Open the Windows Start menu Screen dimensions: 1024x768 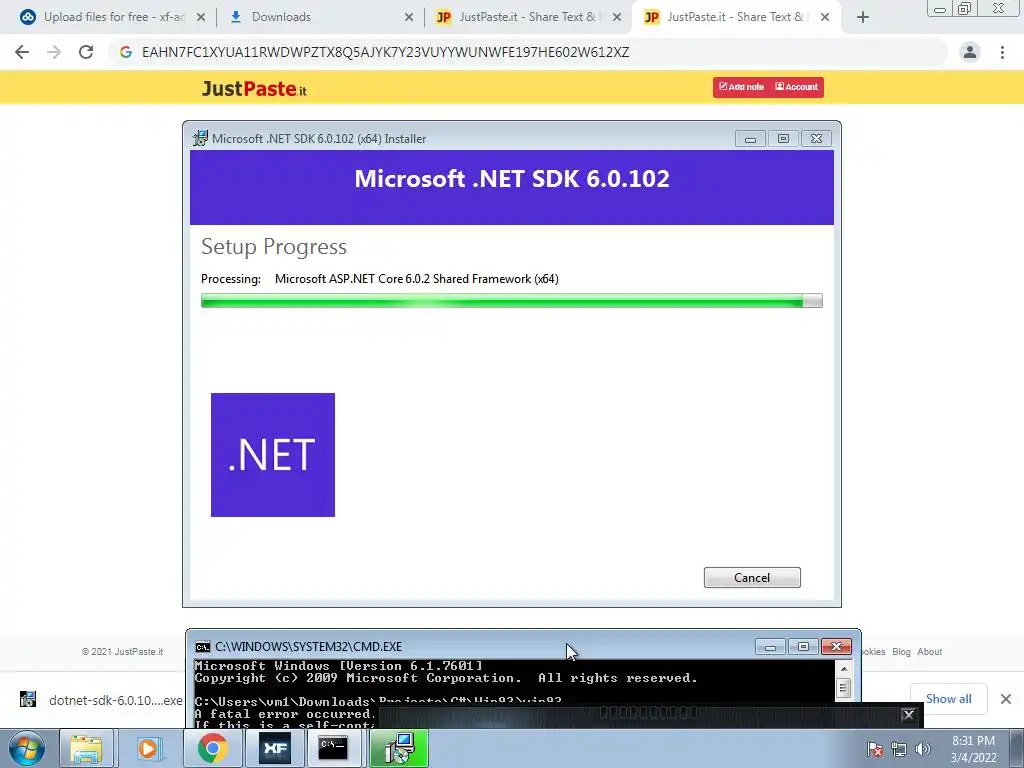click(x=27, y=748)
